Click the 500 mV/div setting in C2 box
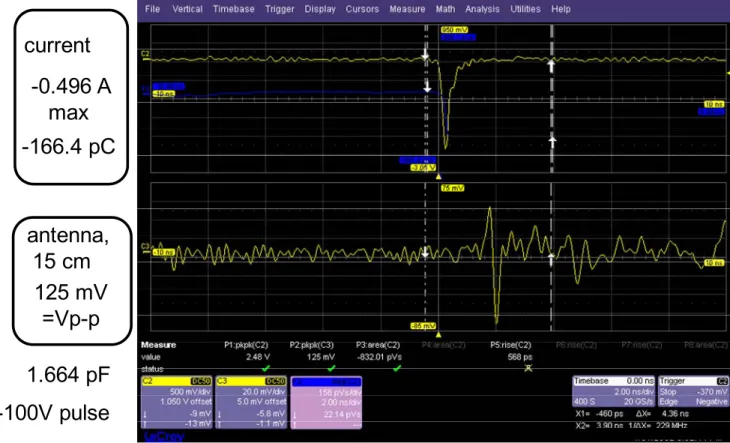 coord(191,392)
